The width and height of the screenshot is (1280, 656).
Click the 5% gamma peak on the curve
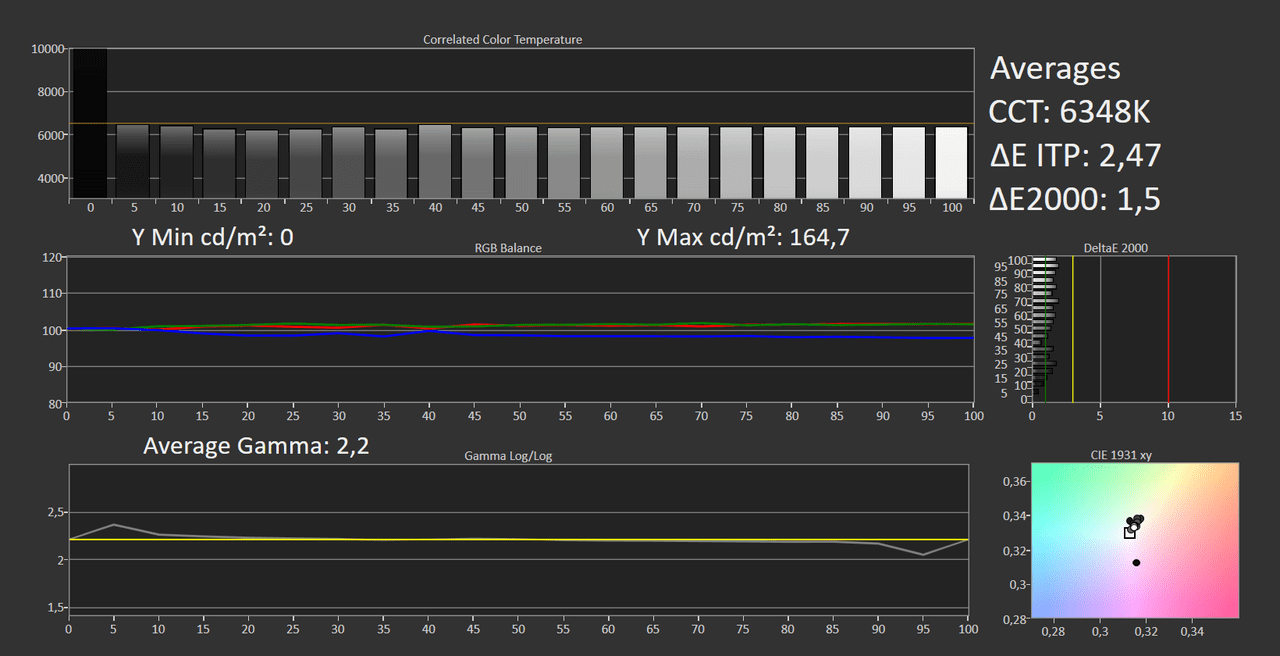(114, 524)
